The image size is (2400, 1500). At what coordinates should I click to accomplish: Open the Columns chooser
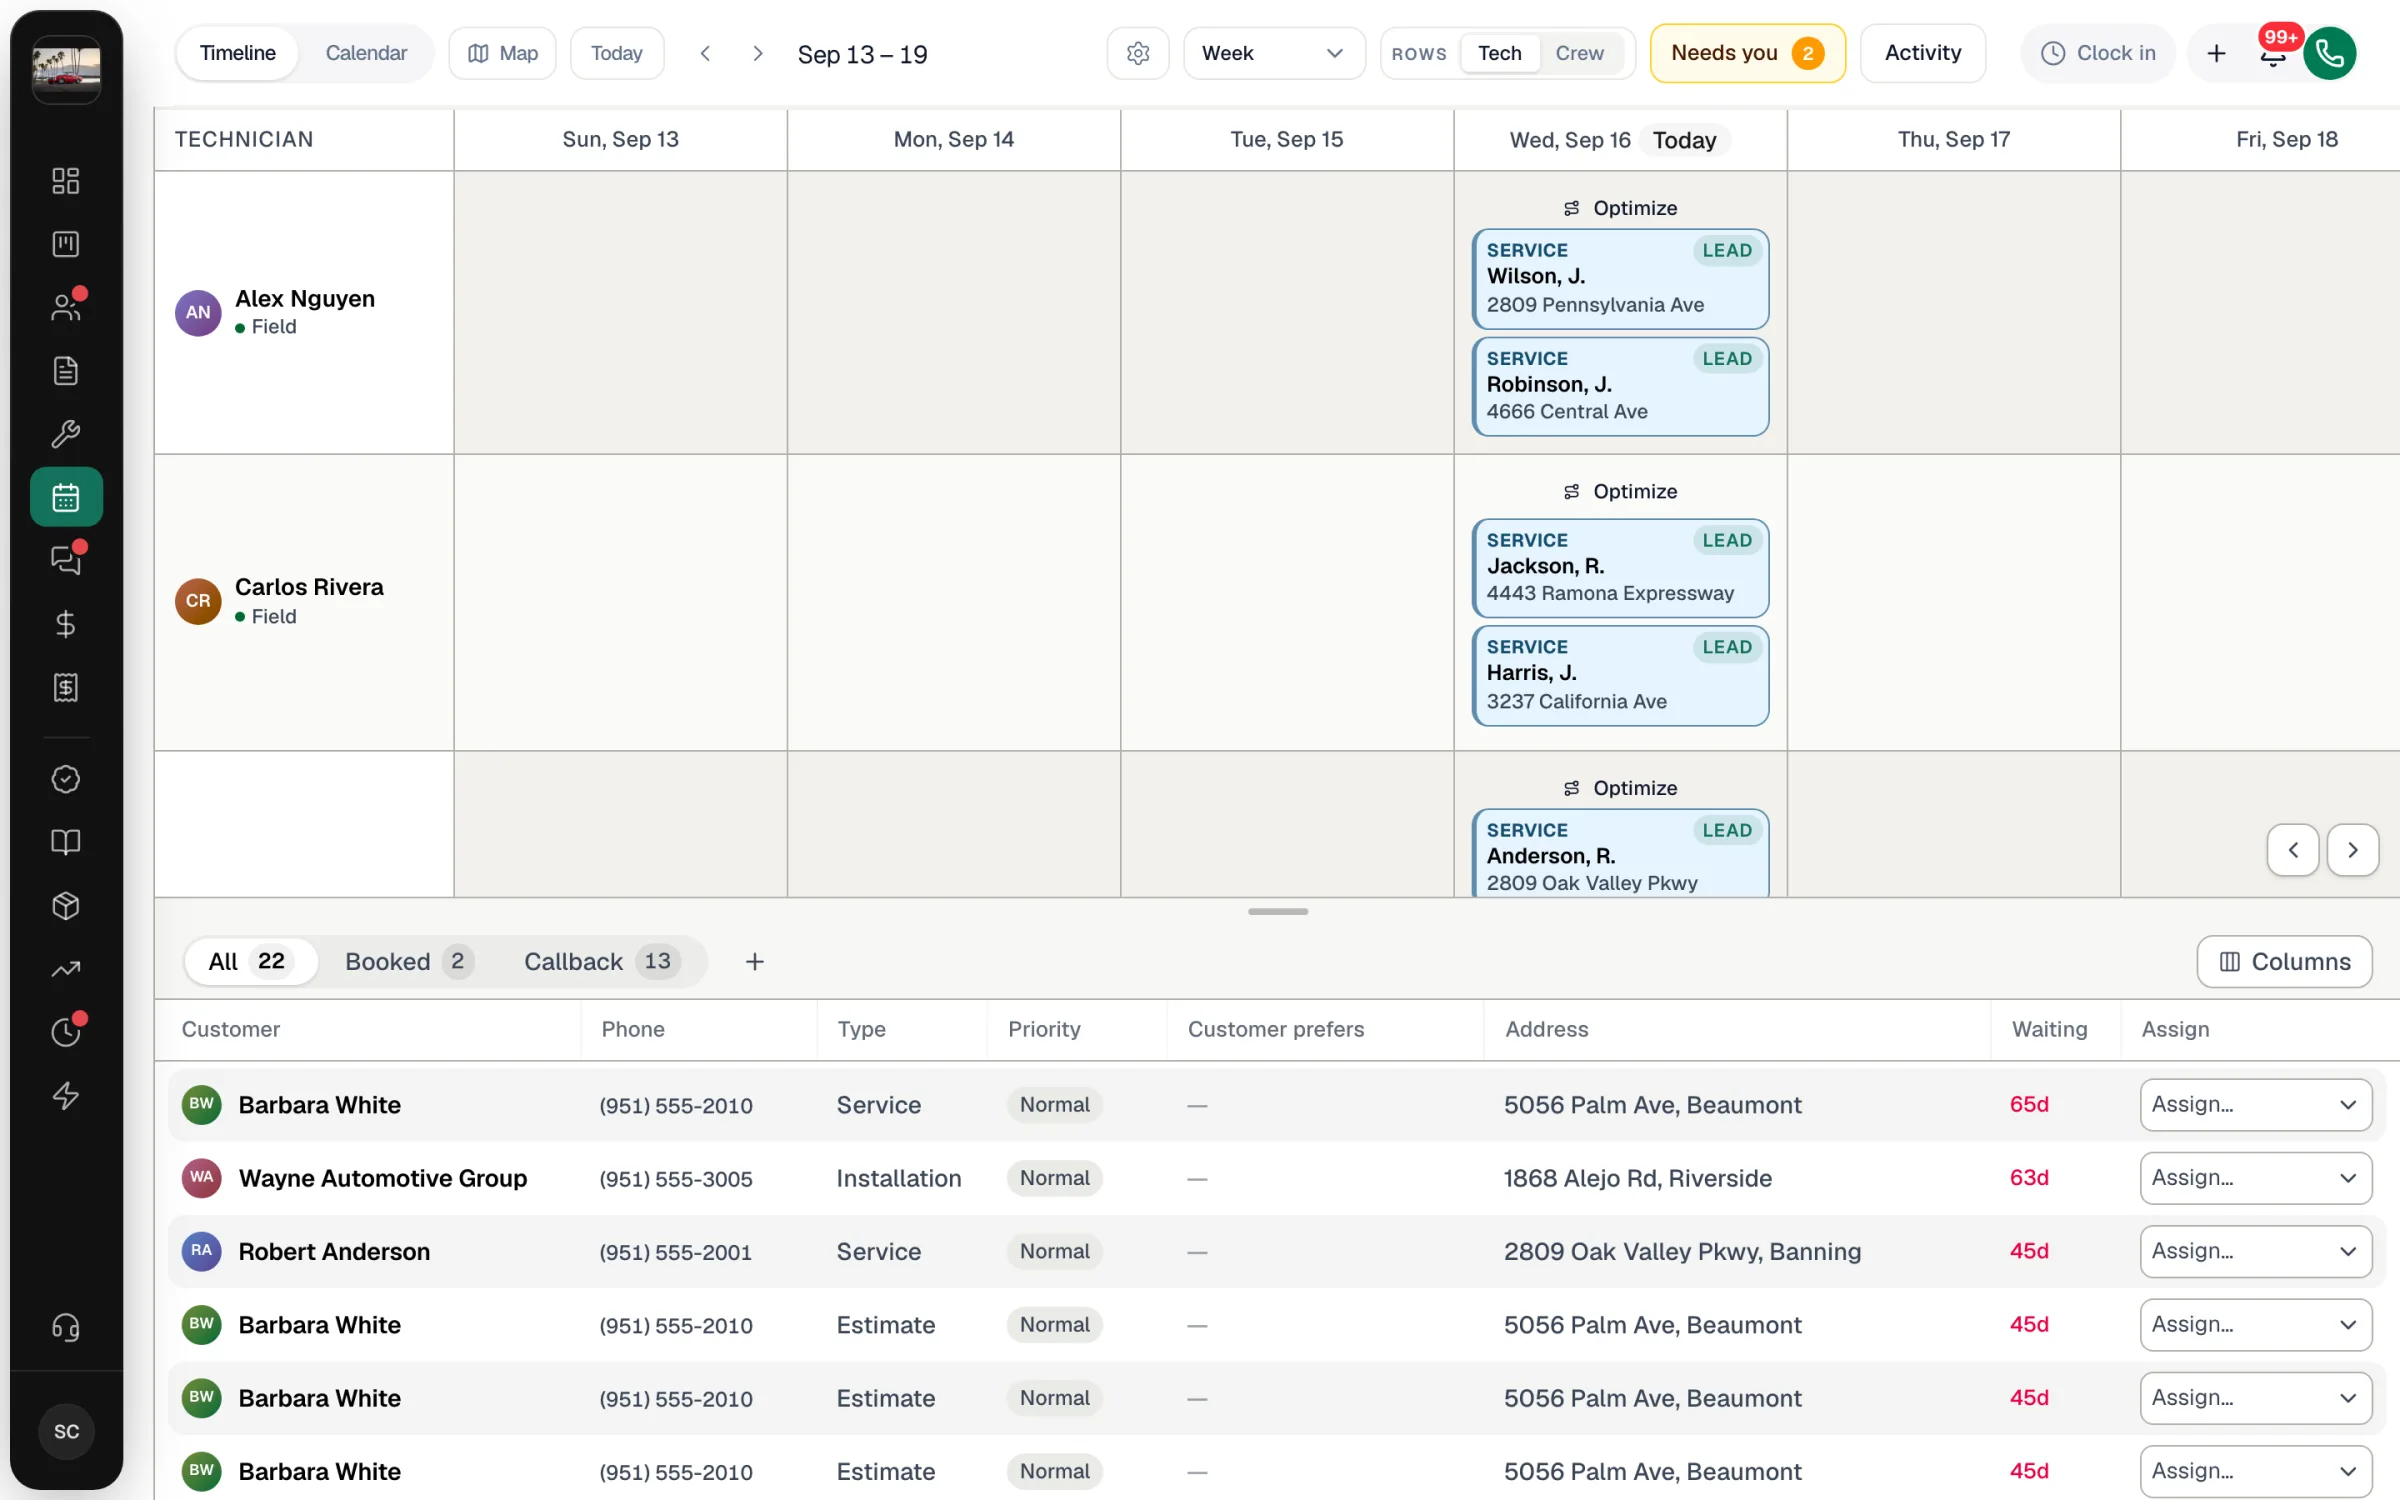pos(2284,961)
